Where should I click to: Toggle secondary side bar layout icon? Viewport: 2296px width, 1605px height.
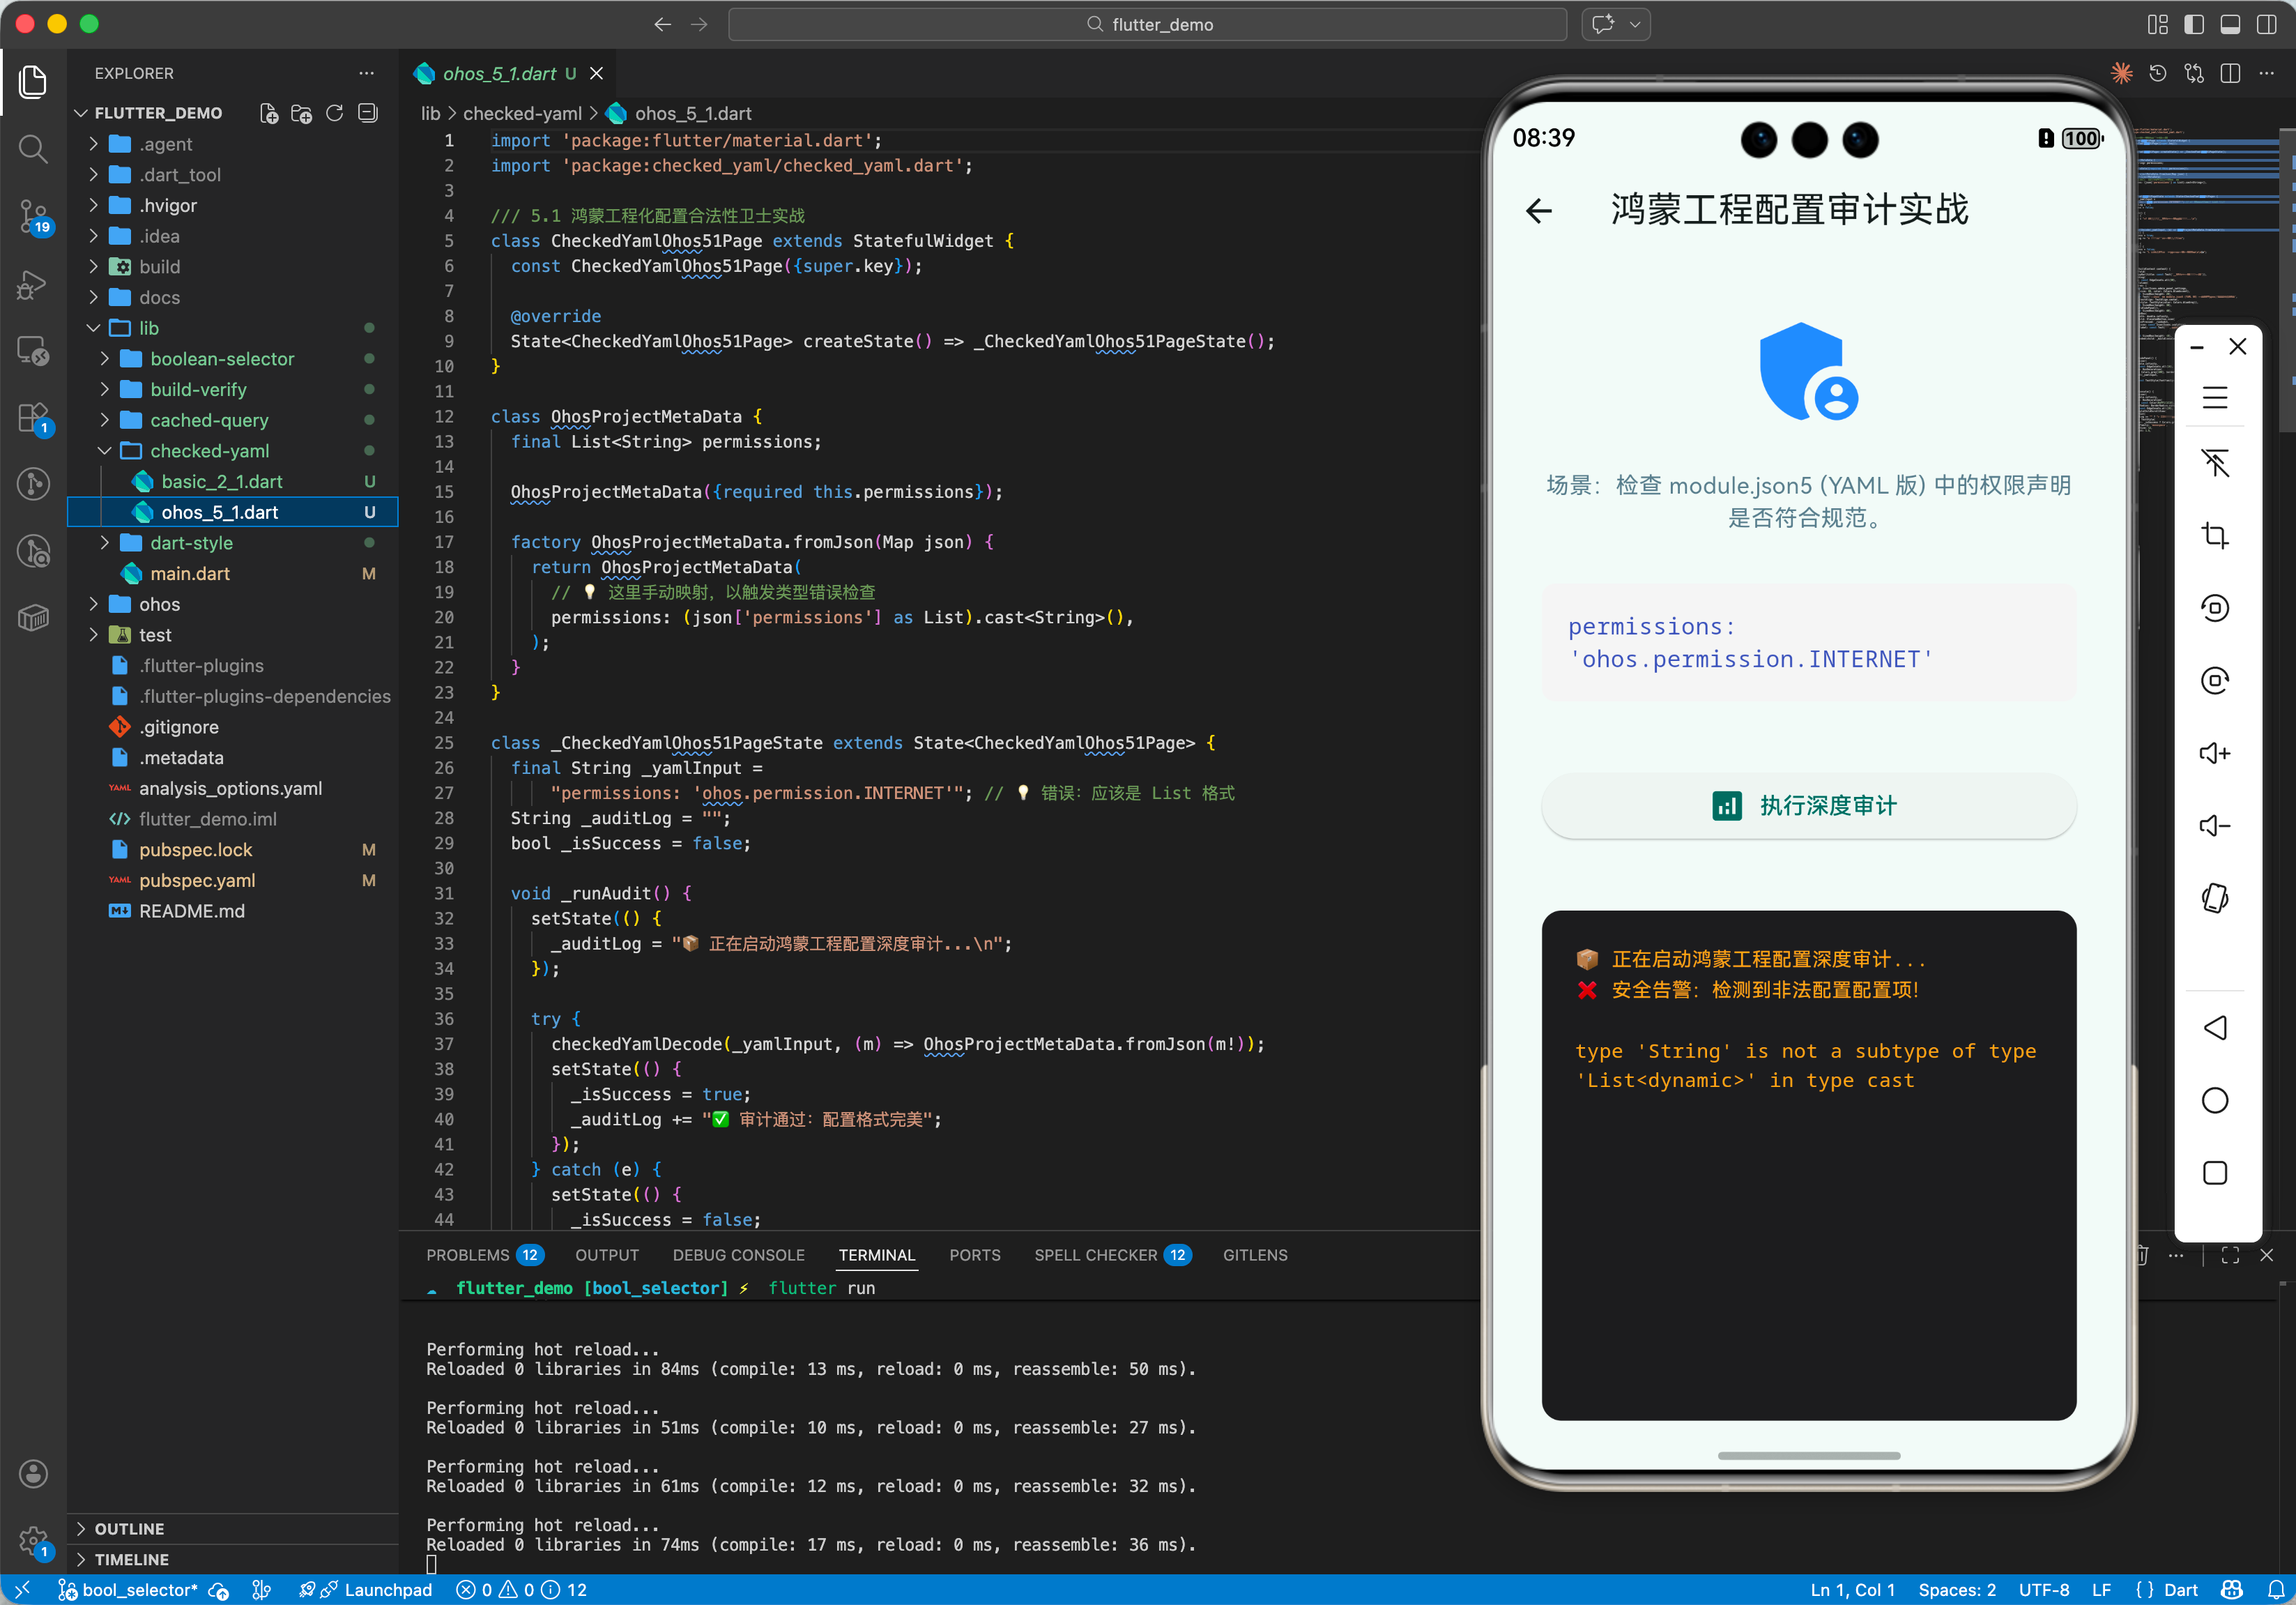coord(2265,24)
